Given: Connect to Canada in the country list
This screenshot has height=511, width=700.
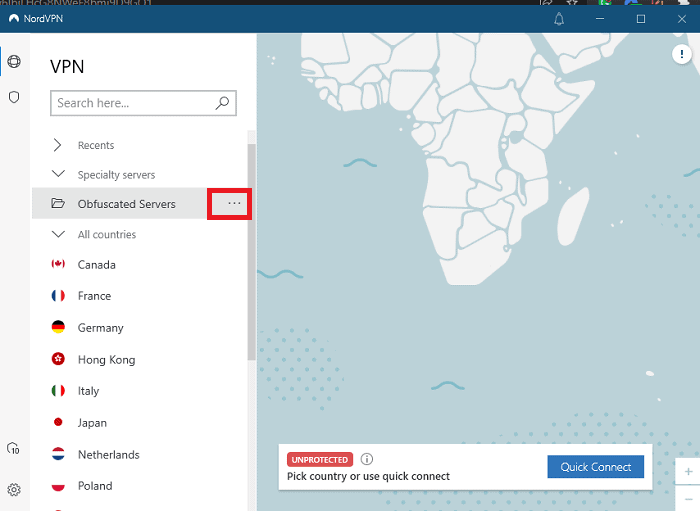Looking at the screenshot, I should tap(97, 265).
